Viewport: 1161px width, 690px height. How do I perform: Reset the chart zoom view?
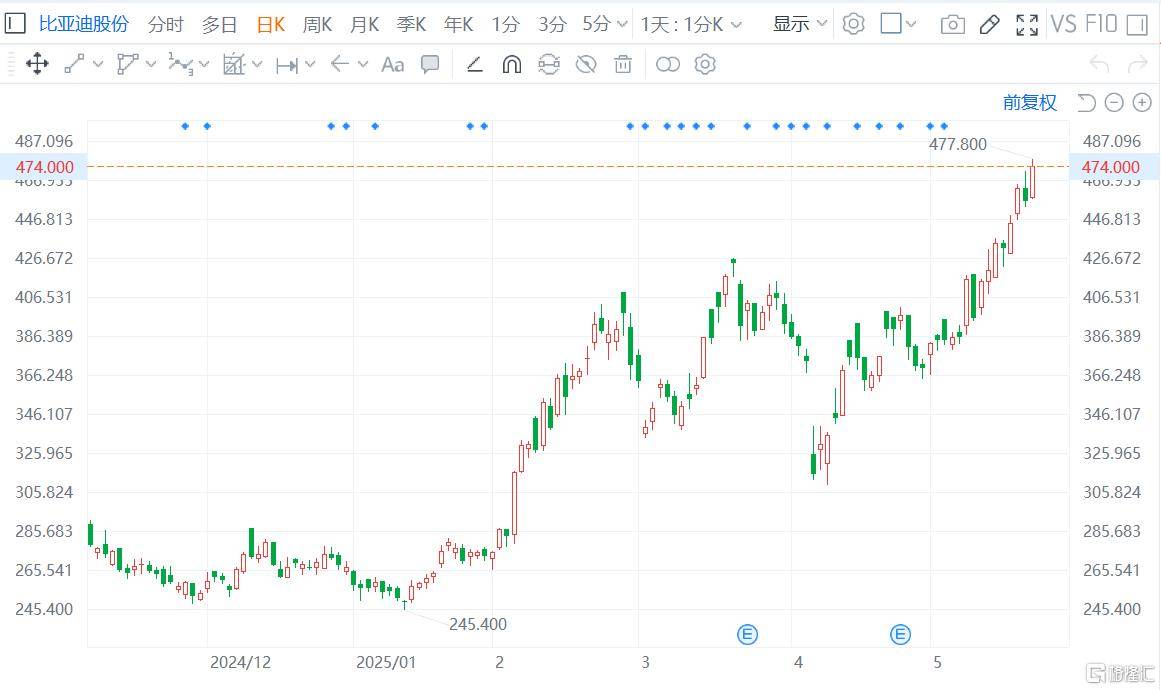[x=1086, y=102]
